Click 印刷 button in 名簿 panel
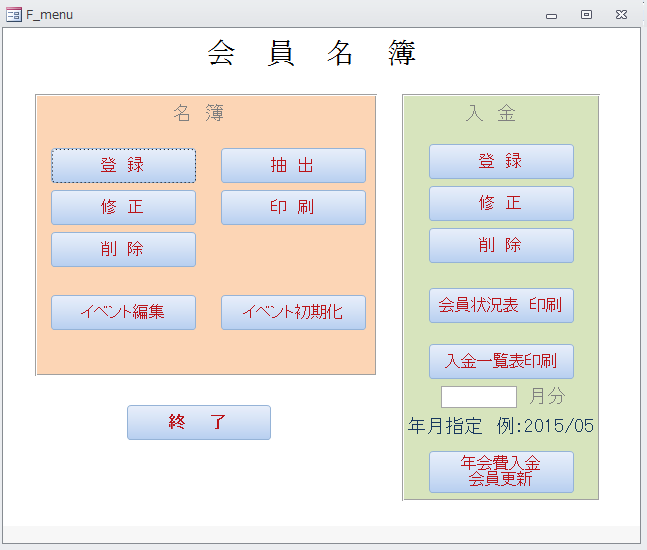647x550 pixels. tap(293, 208)
